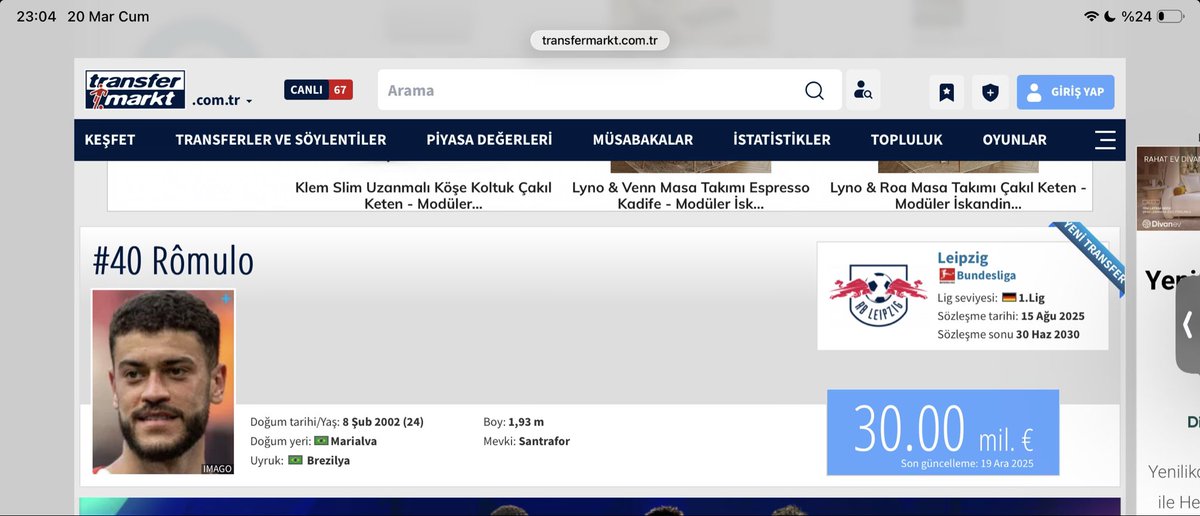Screen dimensions: 1200x516
Task: Open the Transfermarkt logo home link
Action: click(135, 90)
